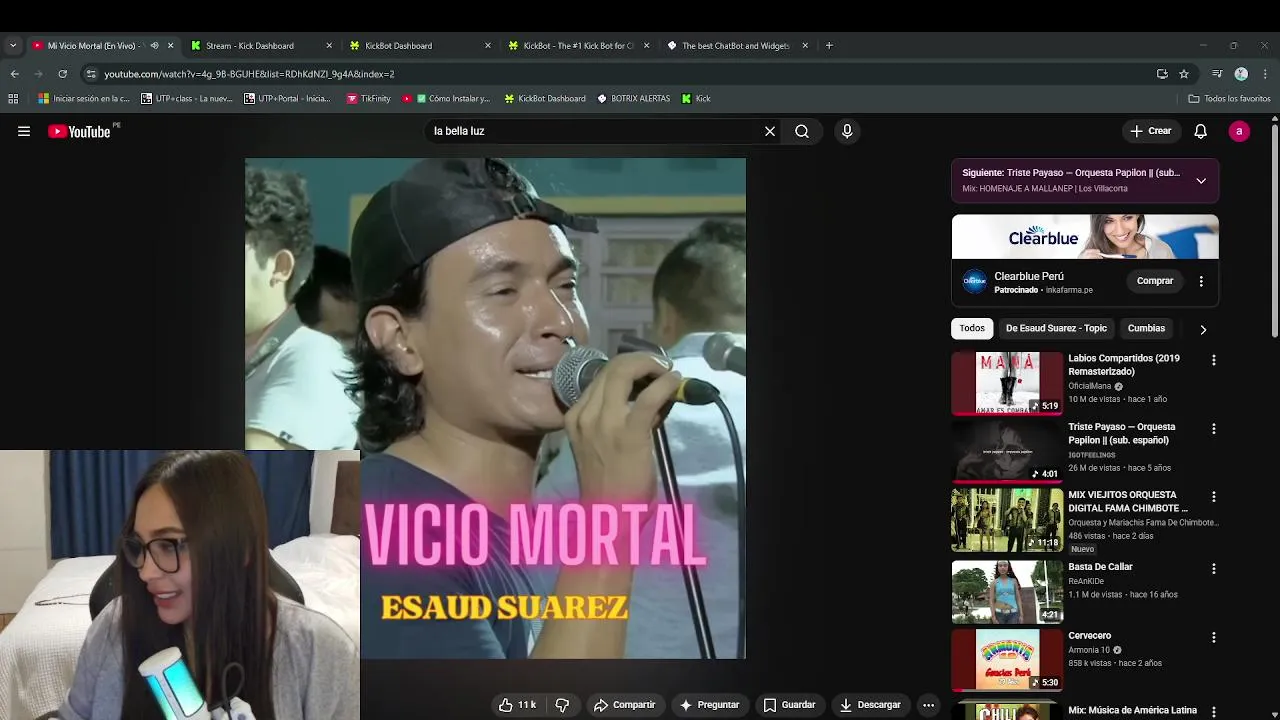This screenshot has width=1280, height=720.
Task: Open options for Labios Compartidos video
Action: tap(1214, 360)
